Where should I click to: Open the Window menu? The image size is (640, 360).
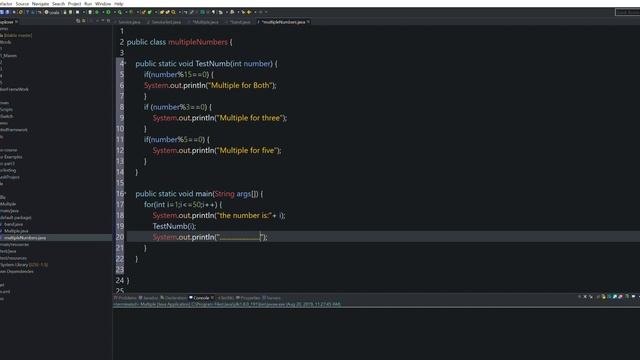click(x=103, y=3)
